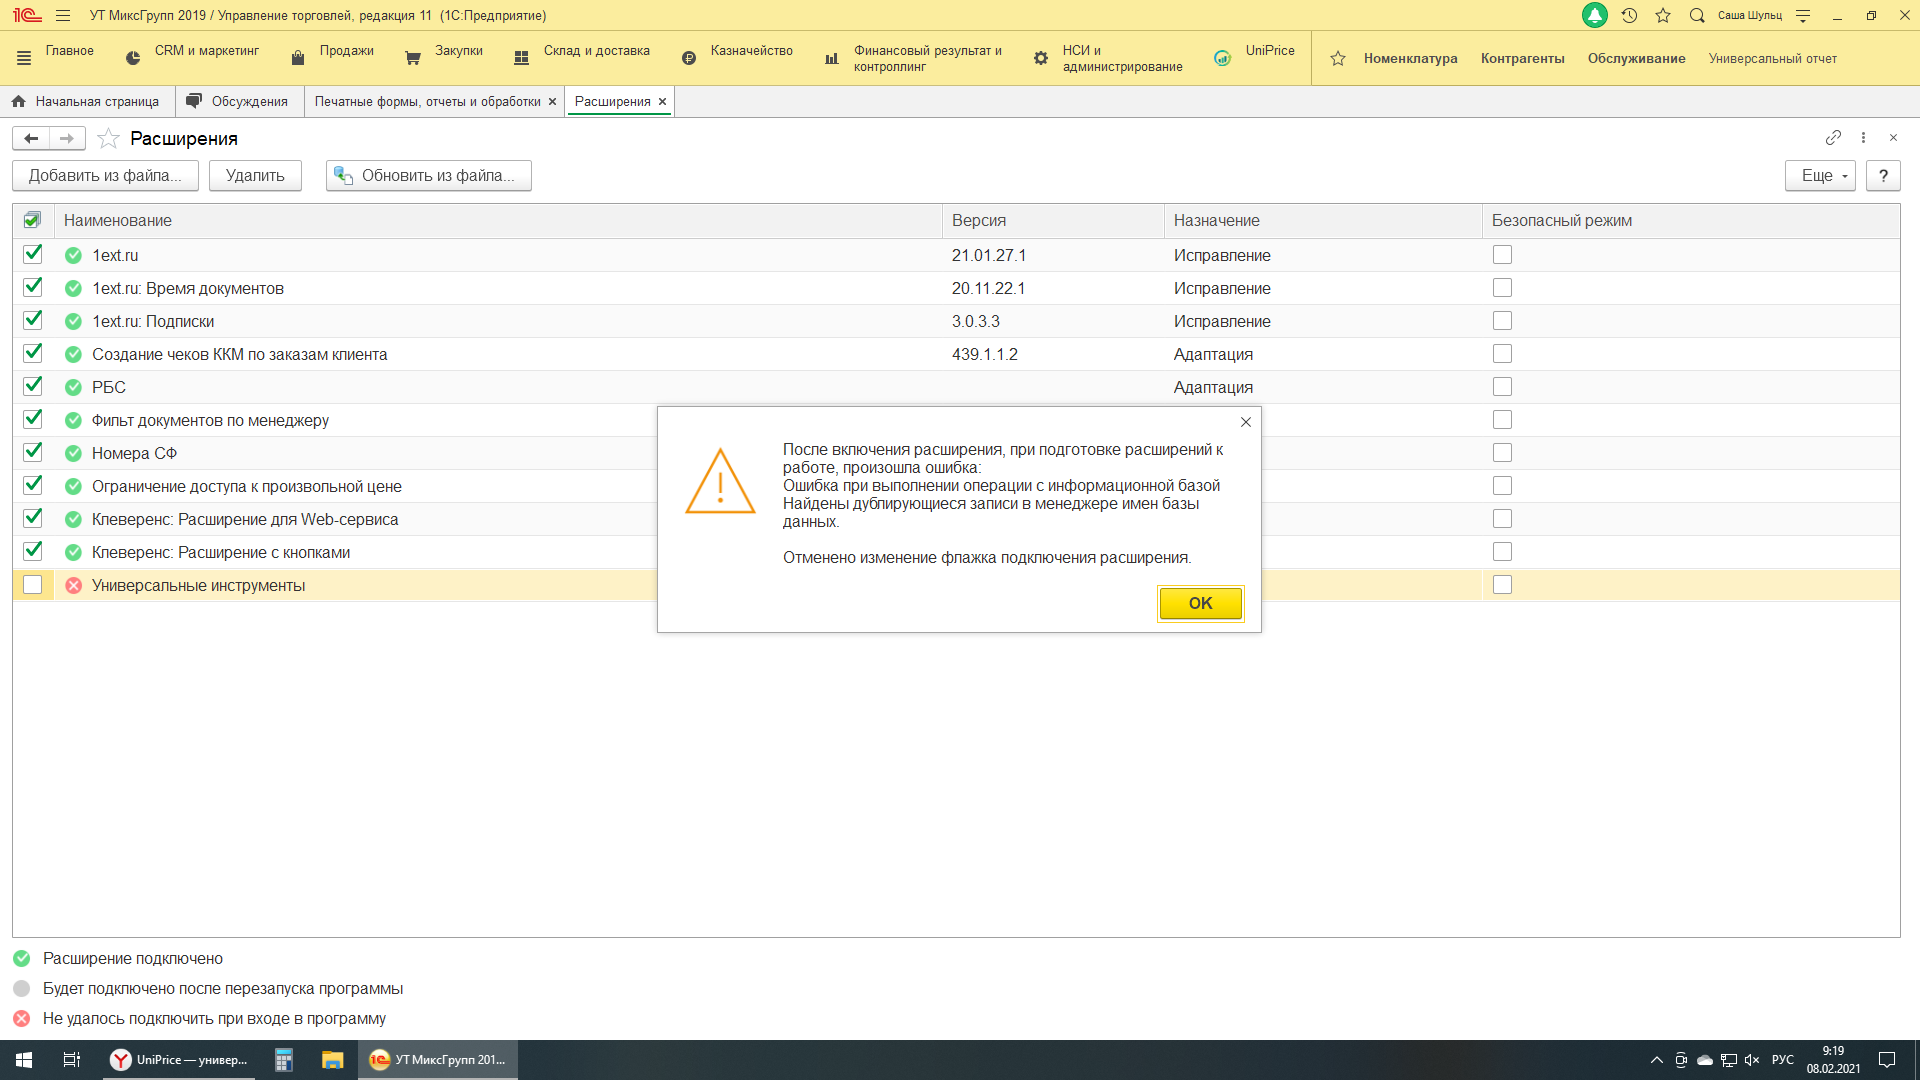
Task: Click the help question mark button
Action: [1883, 176]
